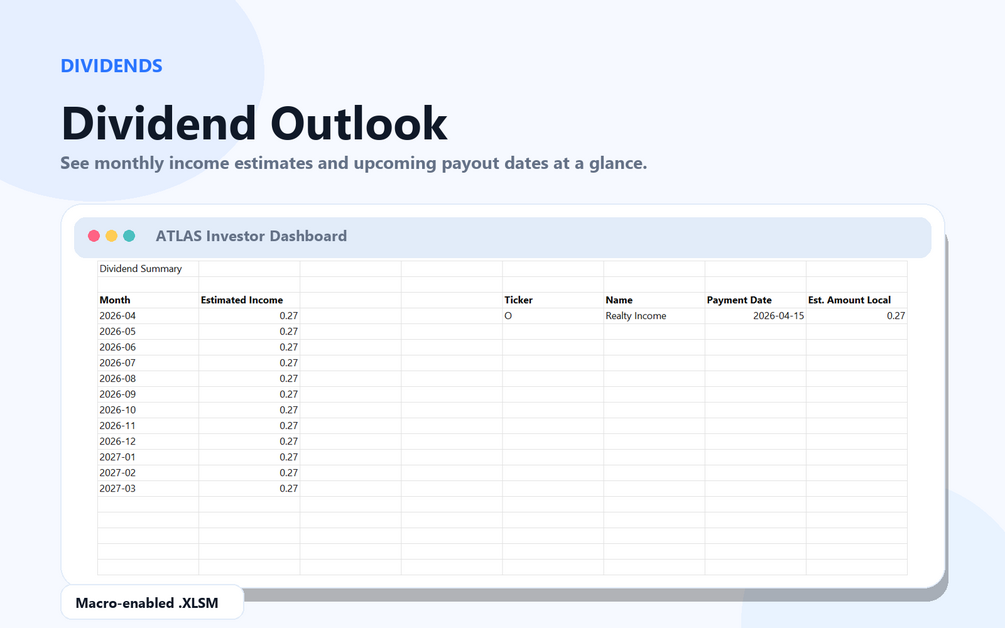Click the yellow window dot

(112, 236)
